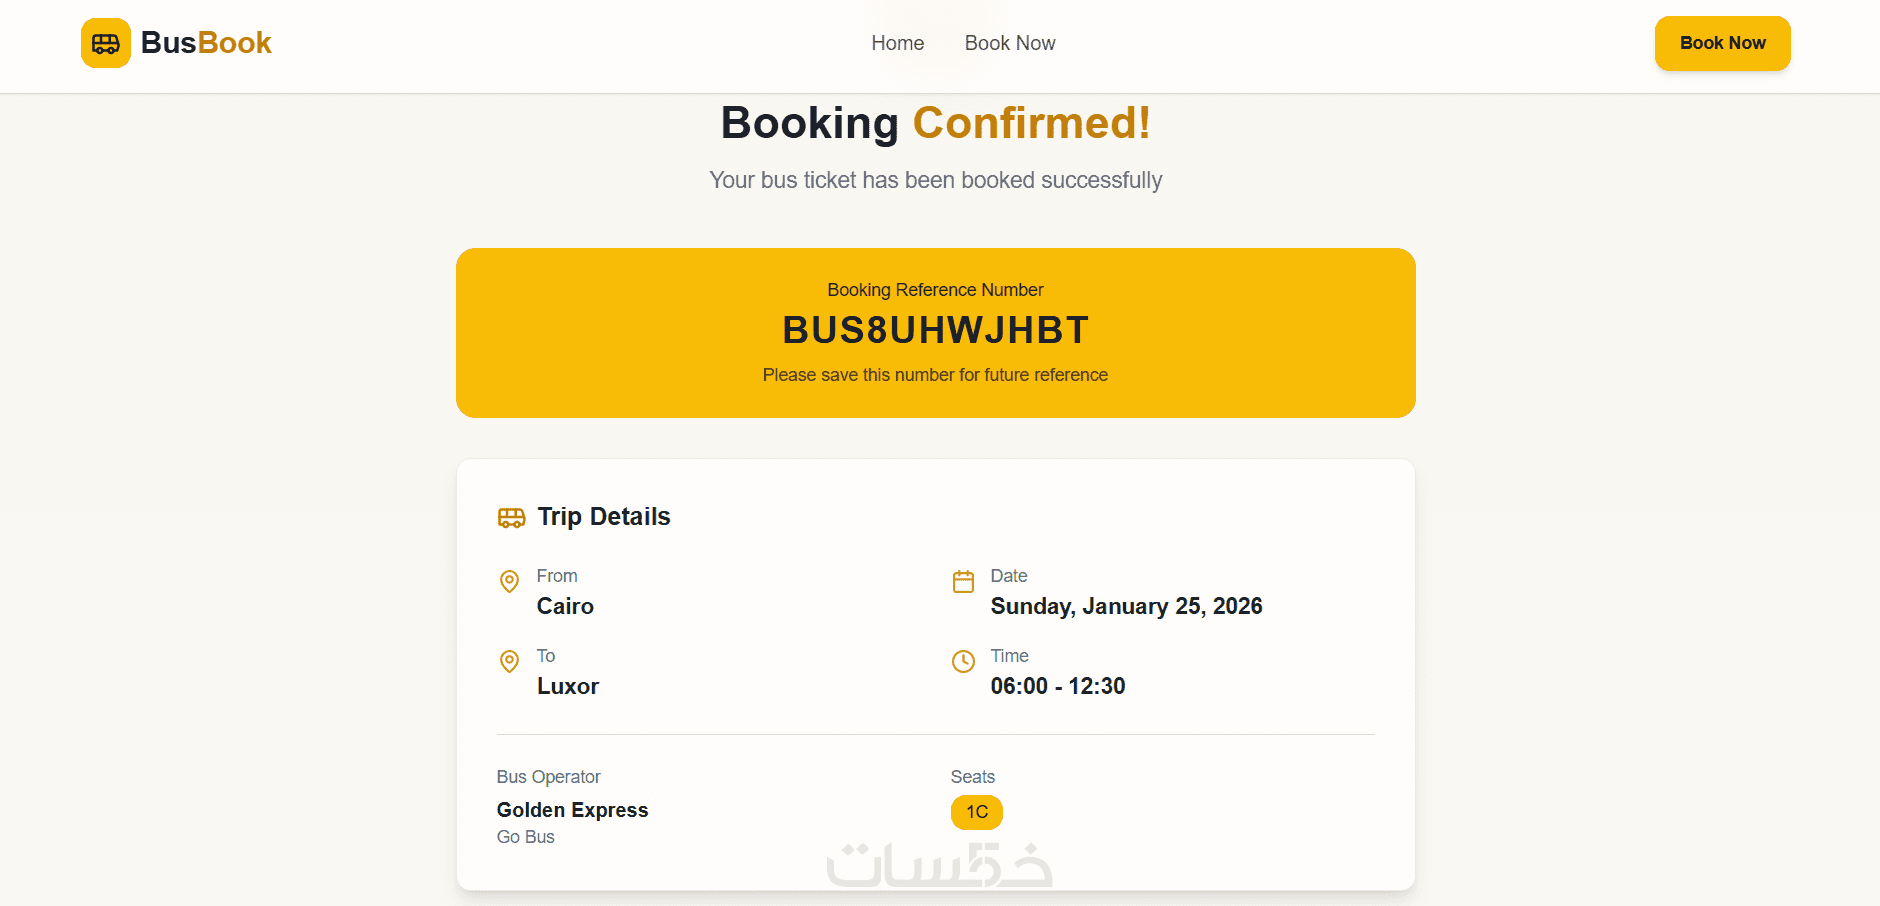Click the destination city Luxor
This screenshot has width=1880, height=906.
568,686
